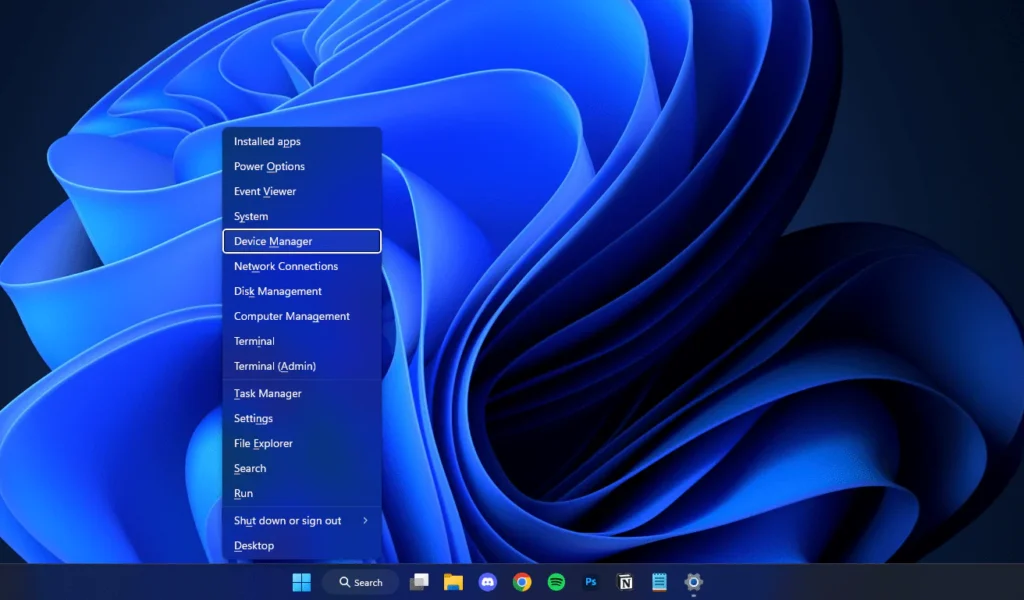
Task: Click the taskbar Search box
Action: click(x=362, y=582)
